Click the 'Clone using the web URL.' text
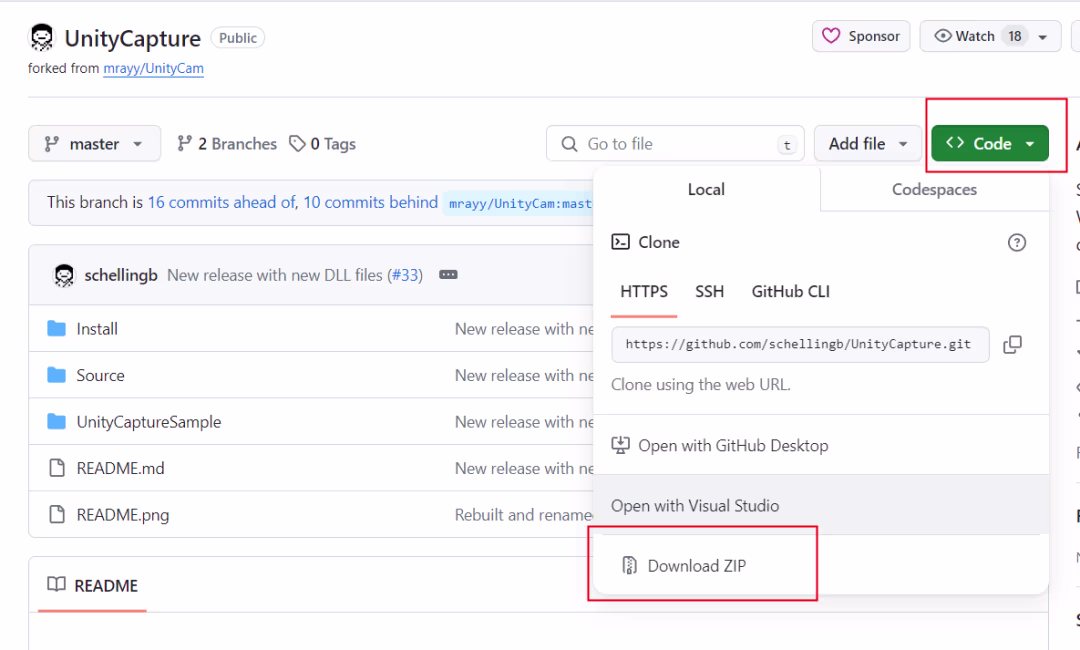The width and height of the screenshot is (1080, 650). pos(700,384)
